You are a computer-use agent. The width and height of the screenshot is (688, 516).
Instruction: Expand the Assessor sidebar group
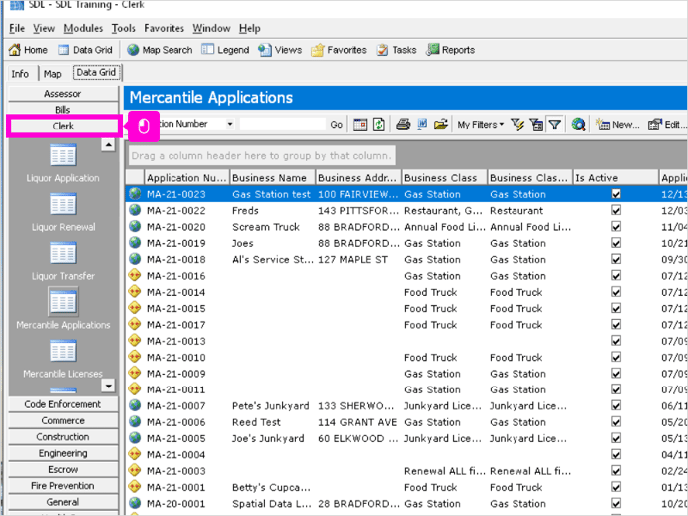[63, 94]
